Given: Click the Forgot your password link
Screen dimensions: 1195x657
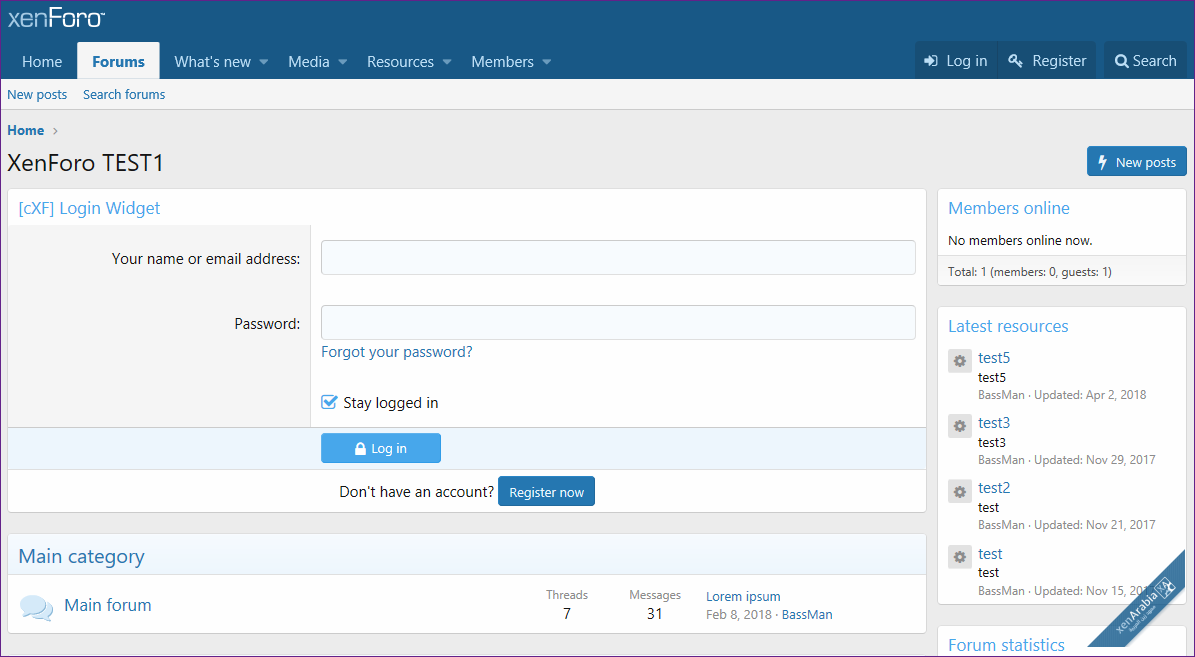Looking at the screenshot, I should click(x=396, y=352).
